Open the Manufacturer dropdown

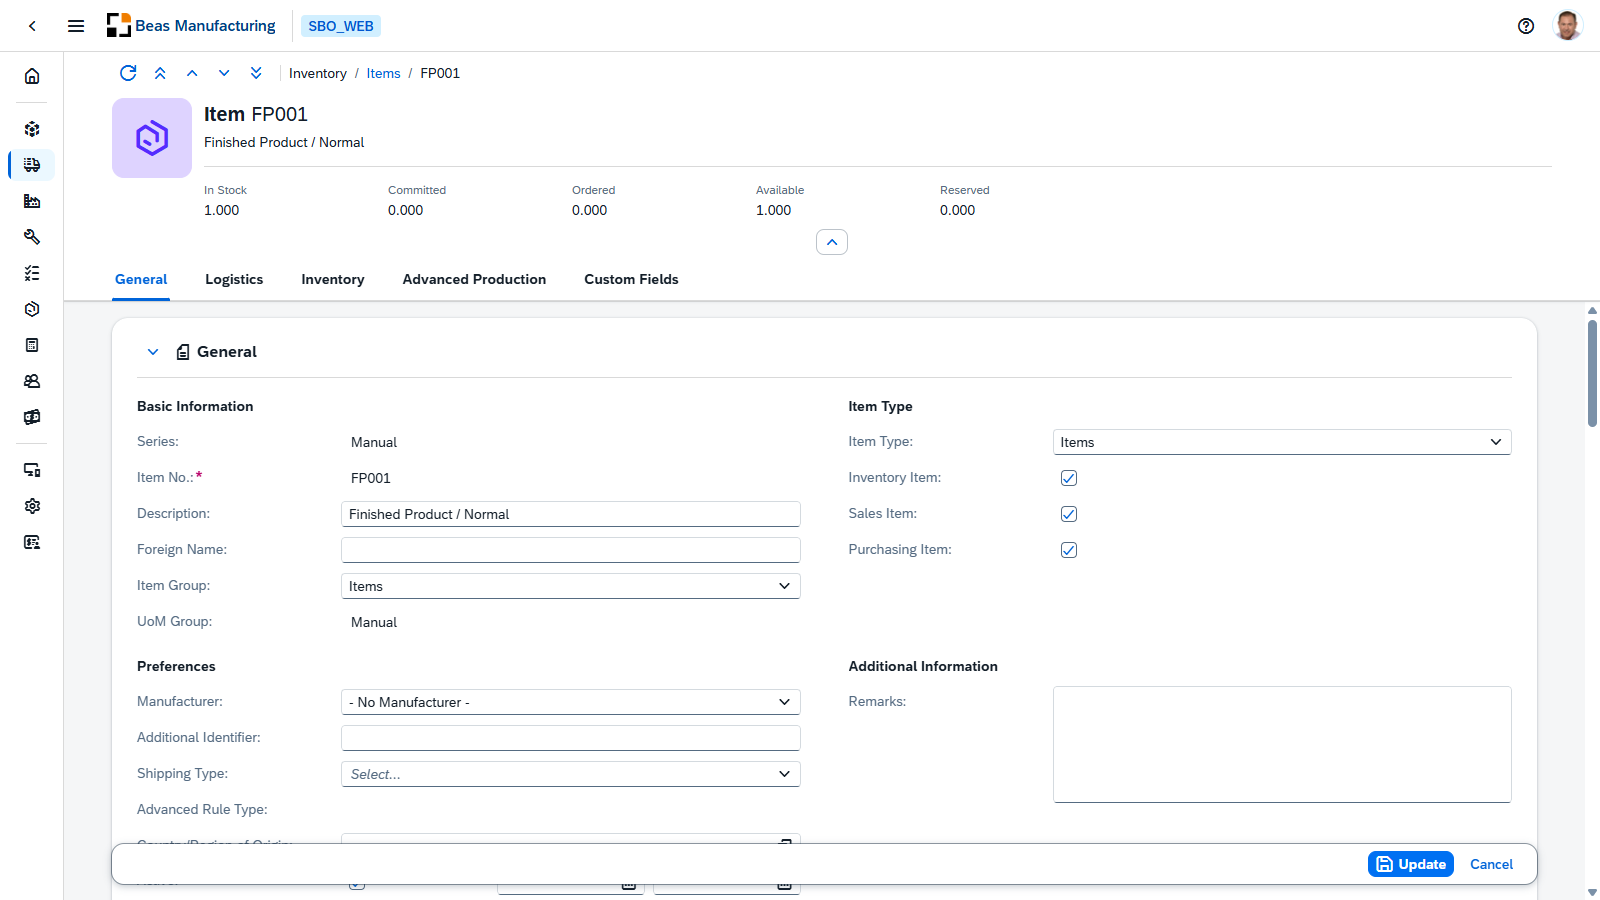point(571,702)
